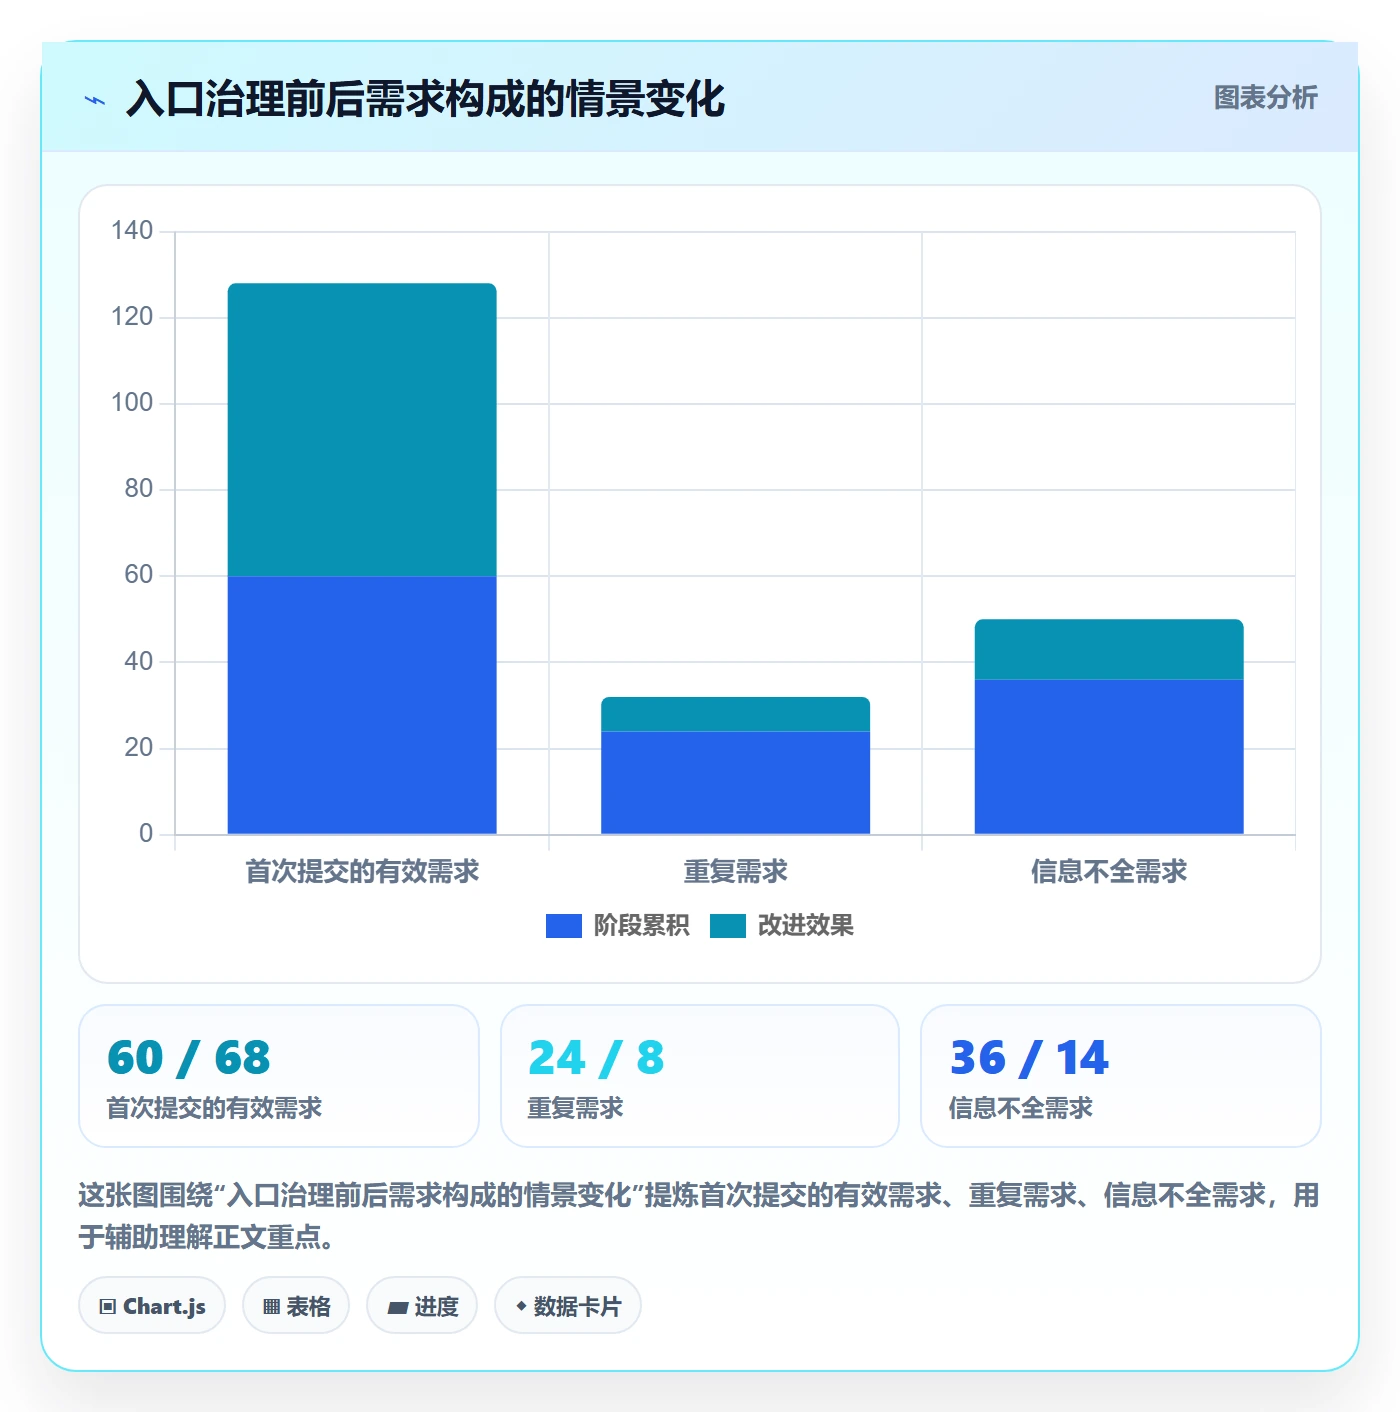Select the 表格 tag chip
Screen dimensions: 1400x1412
click(x=296, y=1305)
